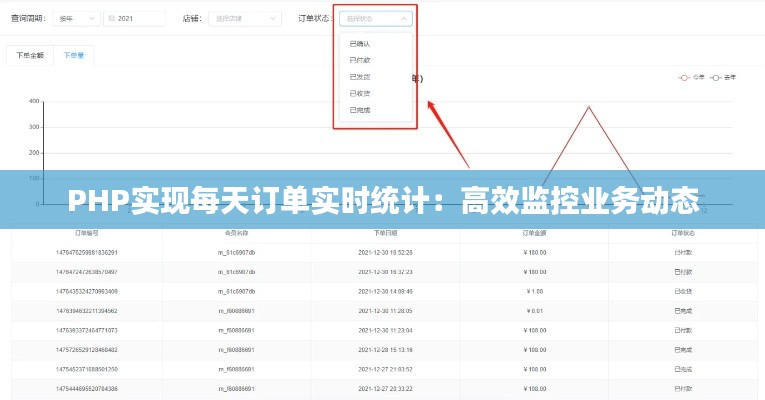Collapse the 订单状态 status dropdown
Screen dimensions: 765x400
pos(376,19)
